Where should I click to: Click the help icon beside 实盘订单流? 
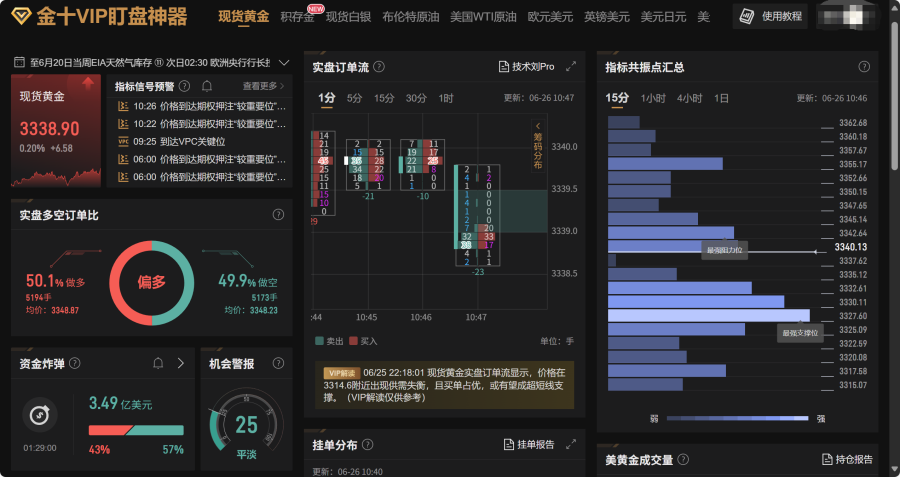coord(379,67)
